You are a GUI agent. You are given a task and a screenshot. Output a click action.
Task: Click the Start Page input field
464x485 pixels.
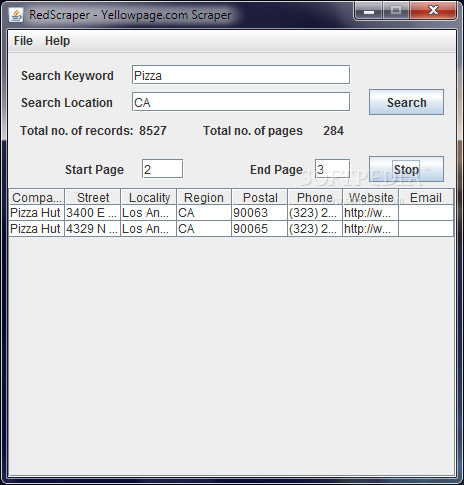[x=162, y=169]
